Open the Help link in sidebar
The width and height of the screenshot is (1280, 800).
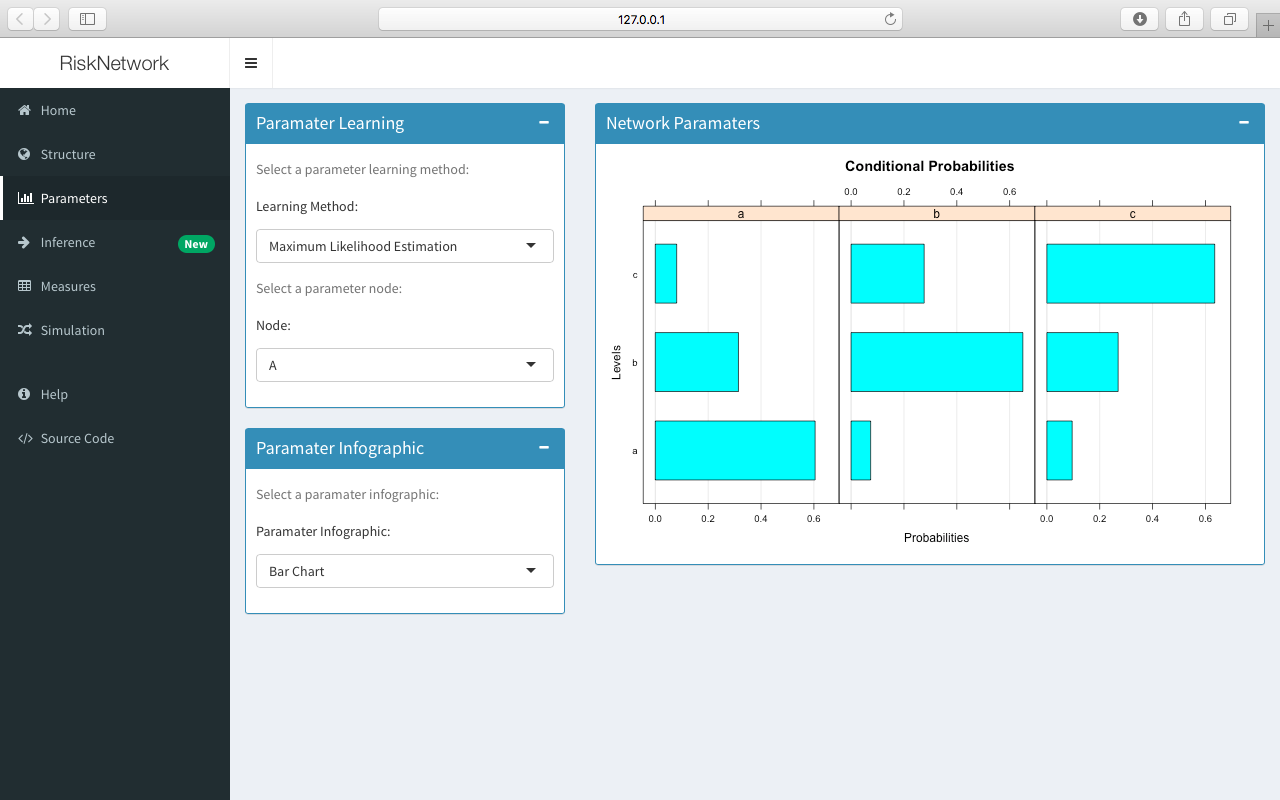coord(115,394)
